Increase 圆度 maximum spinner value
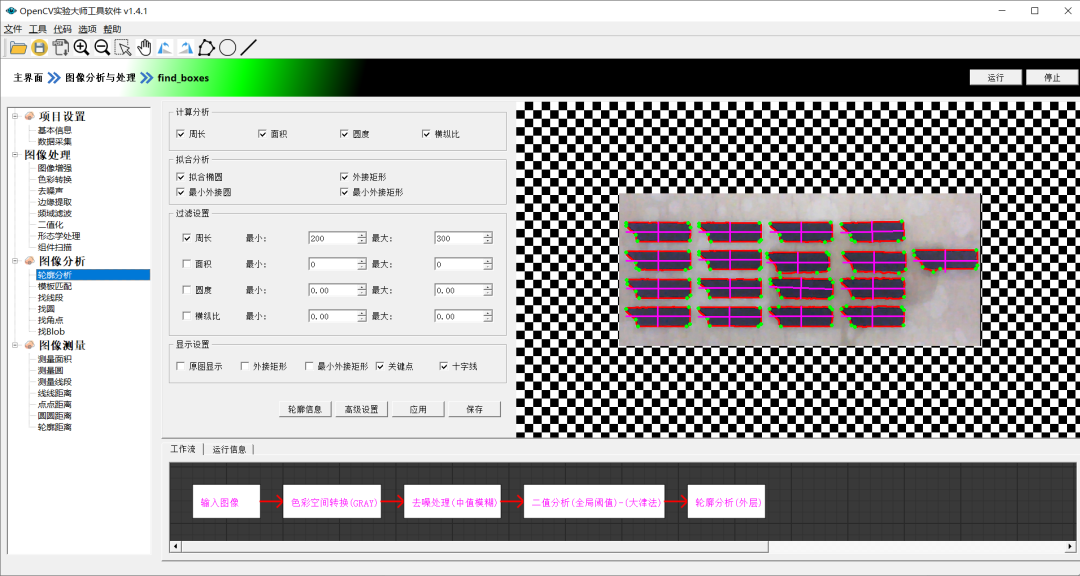Screen dimensions: 1080x576 tap(488, 287)
